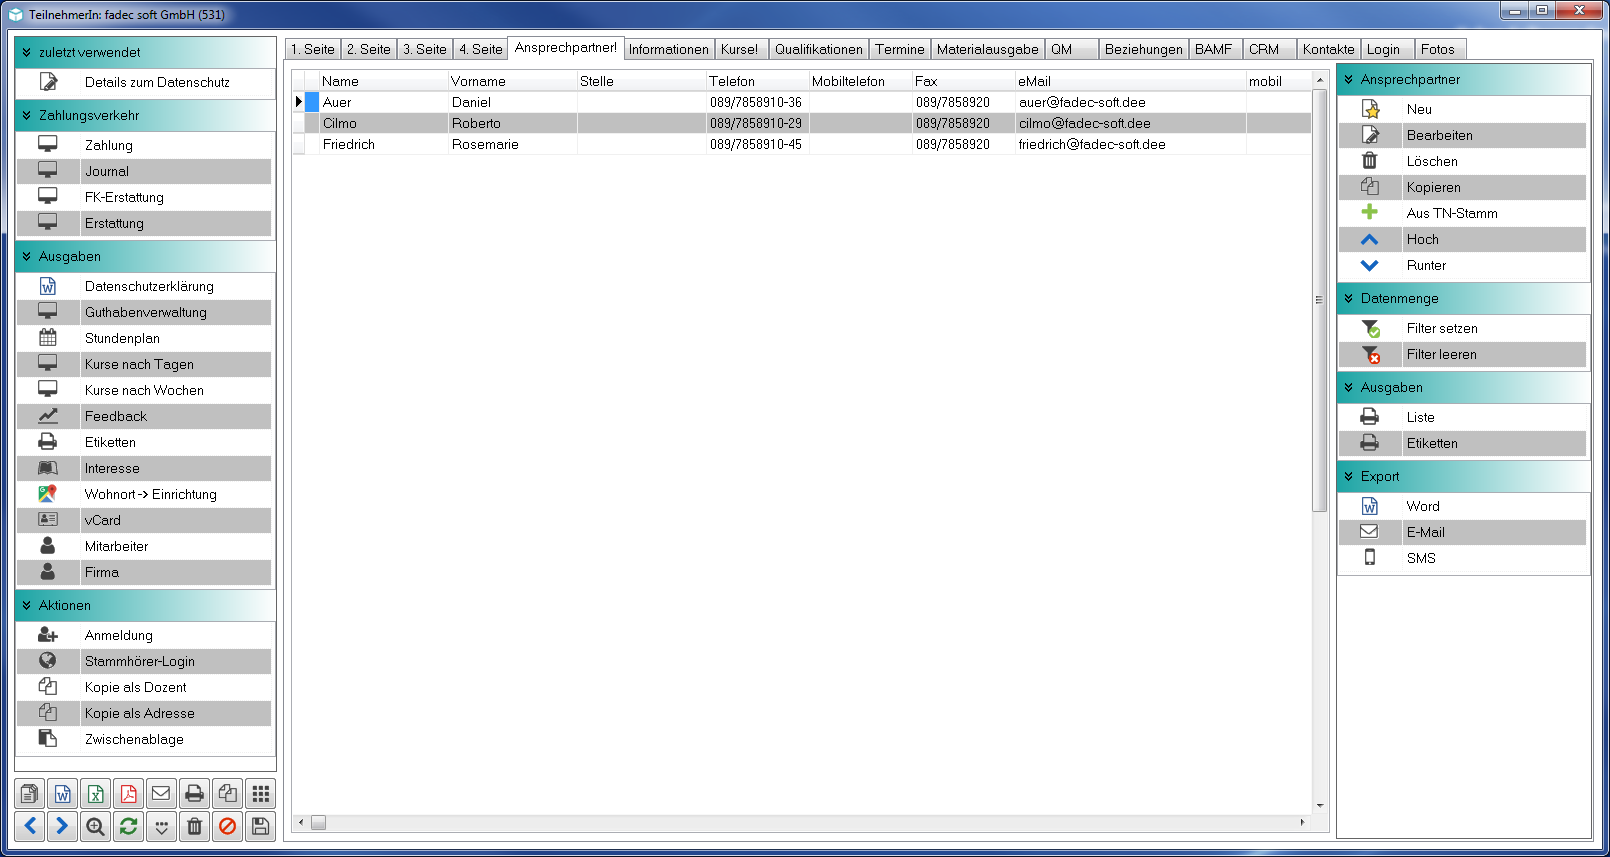Click the floppy disk save icon

pos(260,826)
